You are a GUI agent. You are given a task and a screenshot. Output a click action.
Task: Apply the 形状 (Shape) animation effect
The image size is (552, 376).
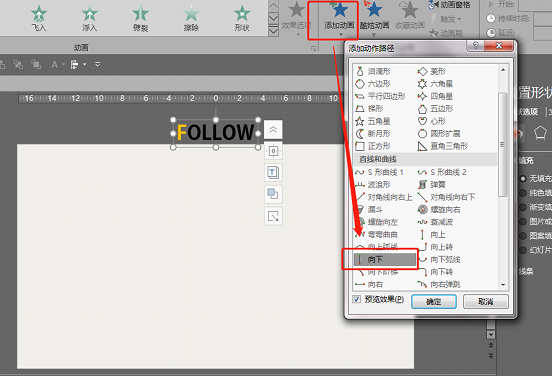[242, 18]
